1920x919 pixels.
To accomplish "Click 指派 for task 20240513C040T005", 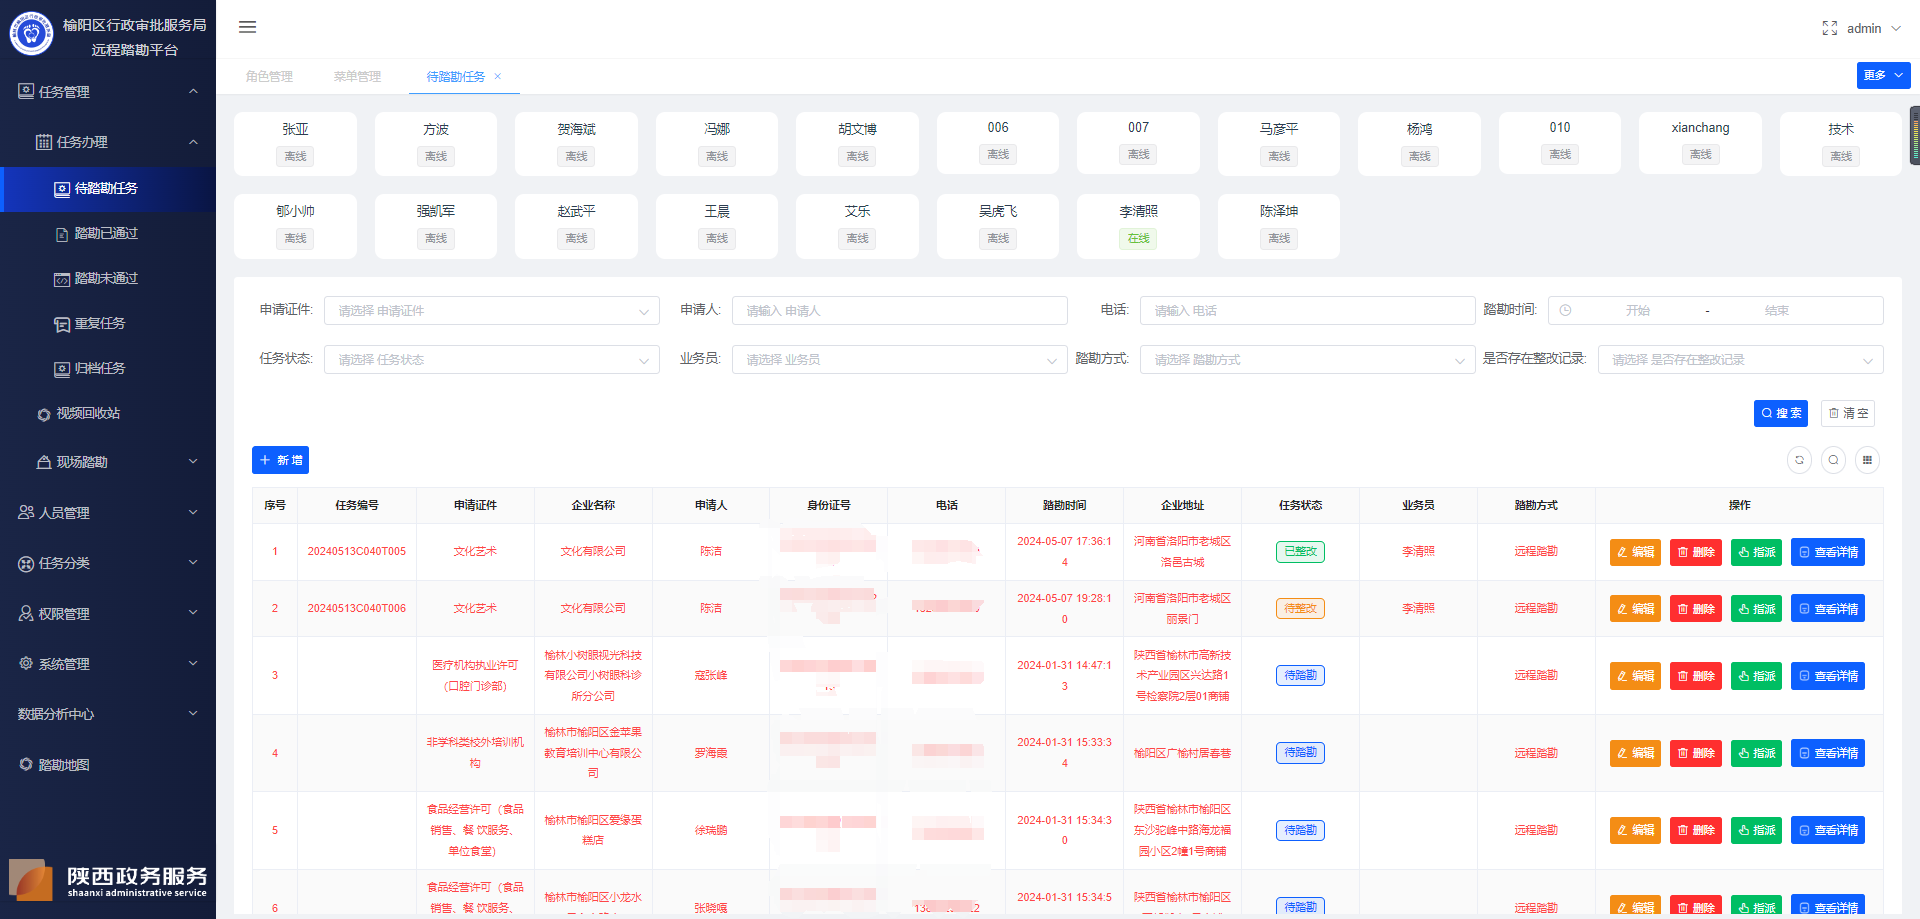I will (x=1756, y=552).
